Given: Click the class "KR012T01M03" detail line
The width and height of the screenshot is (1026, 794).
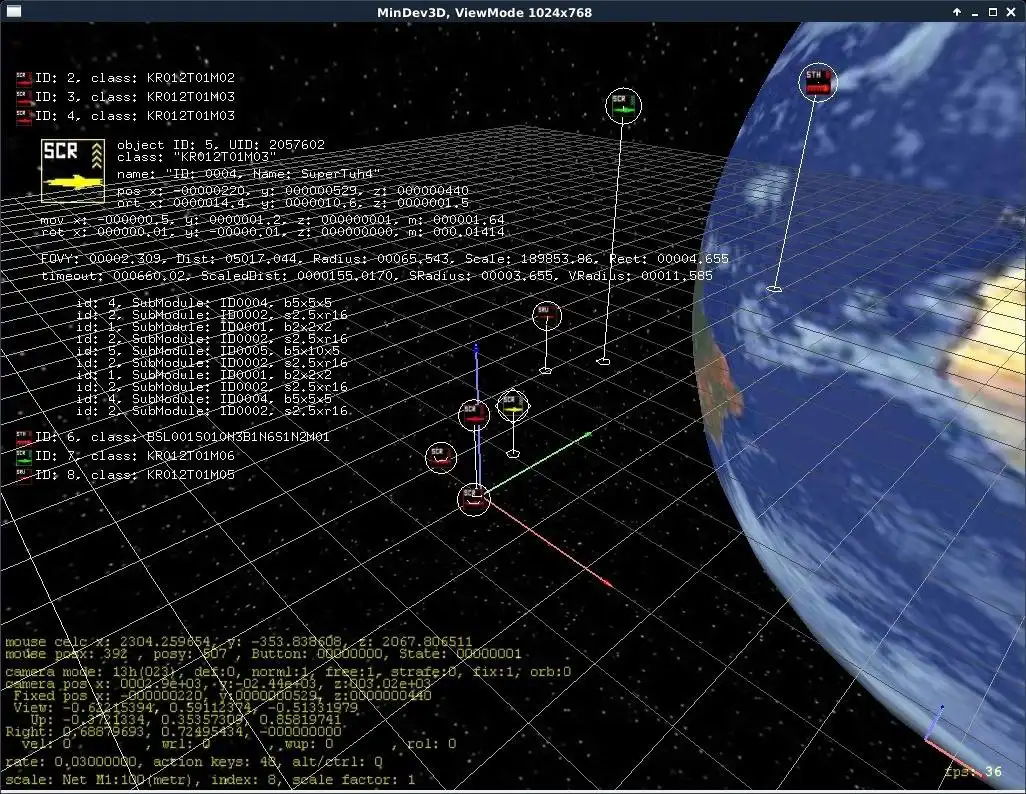Looking at the screenshot, I should click(196, 157).
